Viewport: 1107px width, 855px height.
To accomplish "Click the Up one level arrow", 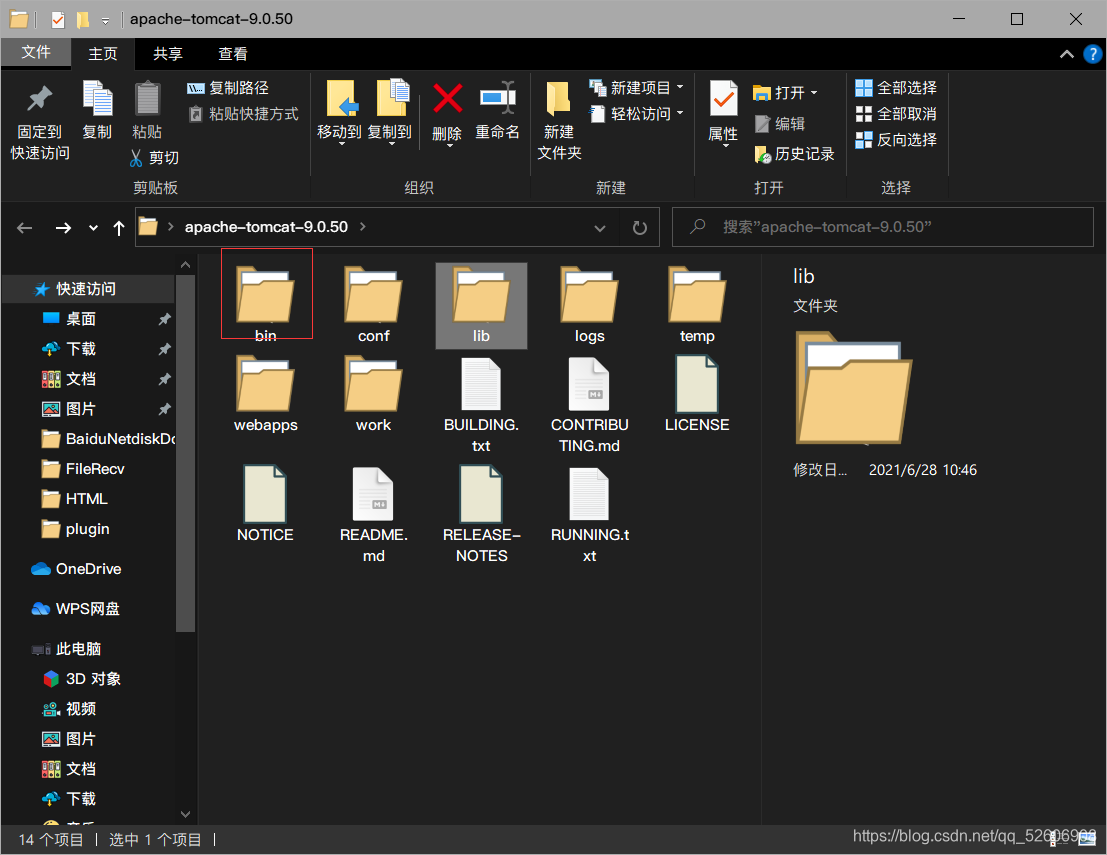I will click(x=119, y=227).
